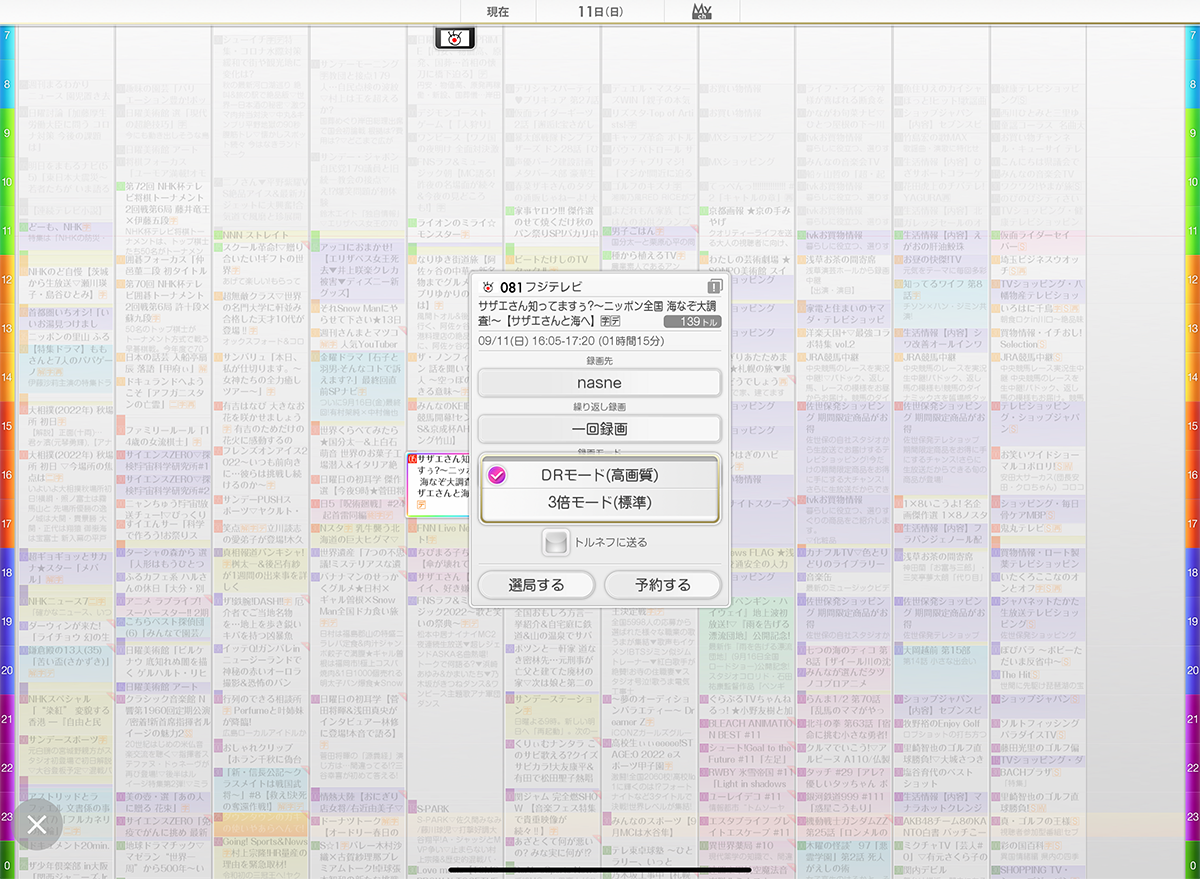This screenshot has width=1200, height=879.
Task: Tap the Fuji TV channel logo header
Action: click(455, 39)
